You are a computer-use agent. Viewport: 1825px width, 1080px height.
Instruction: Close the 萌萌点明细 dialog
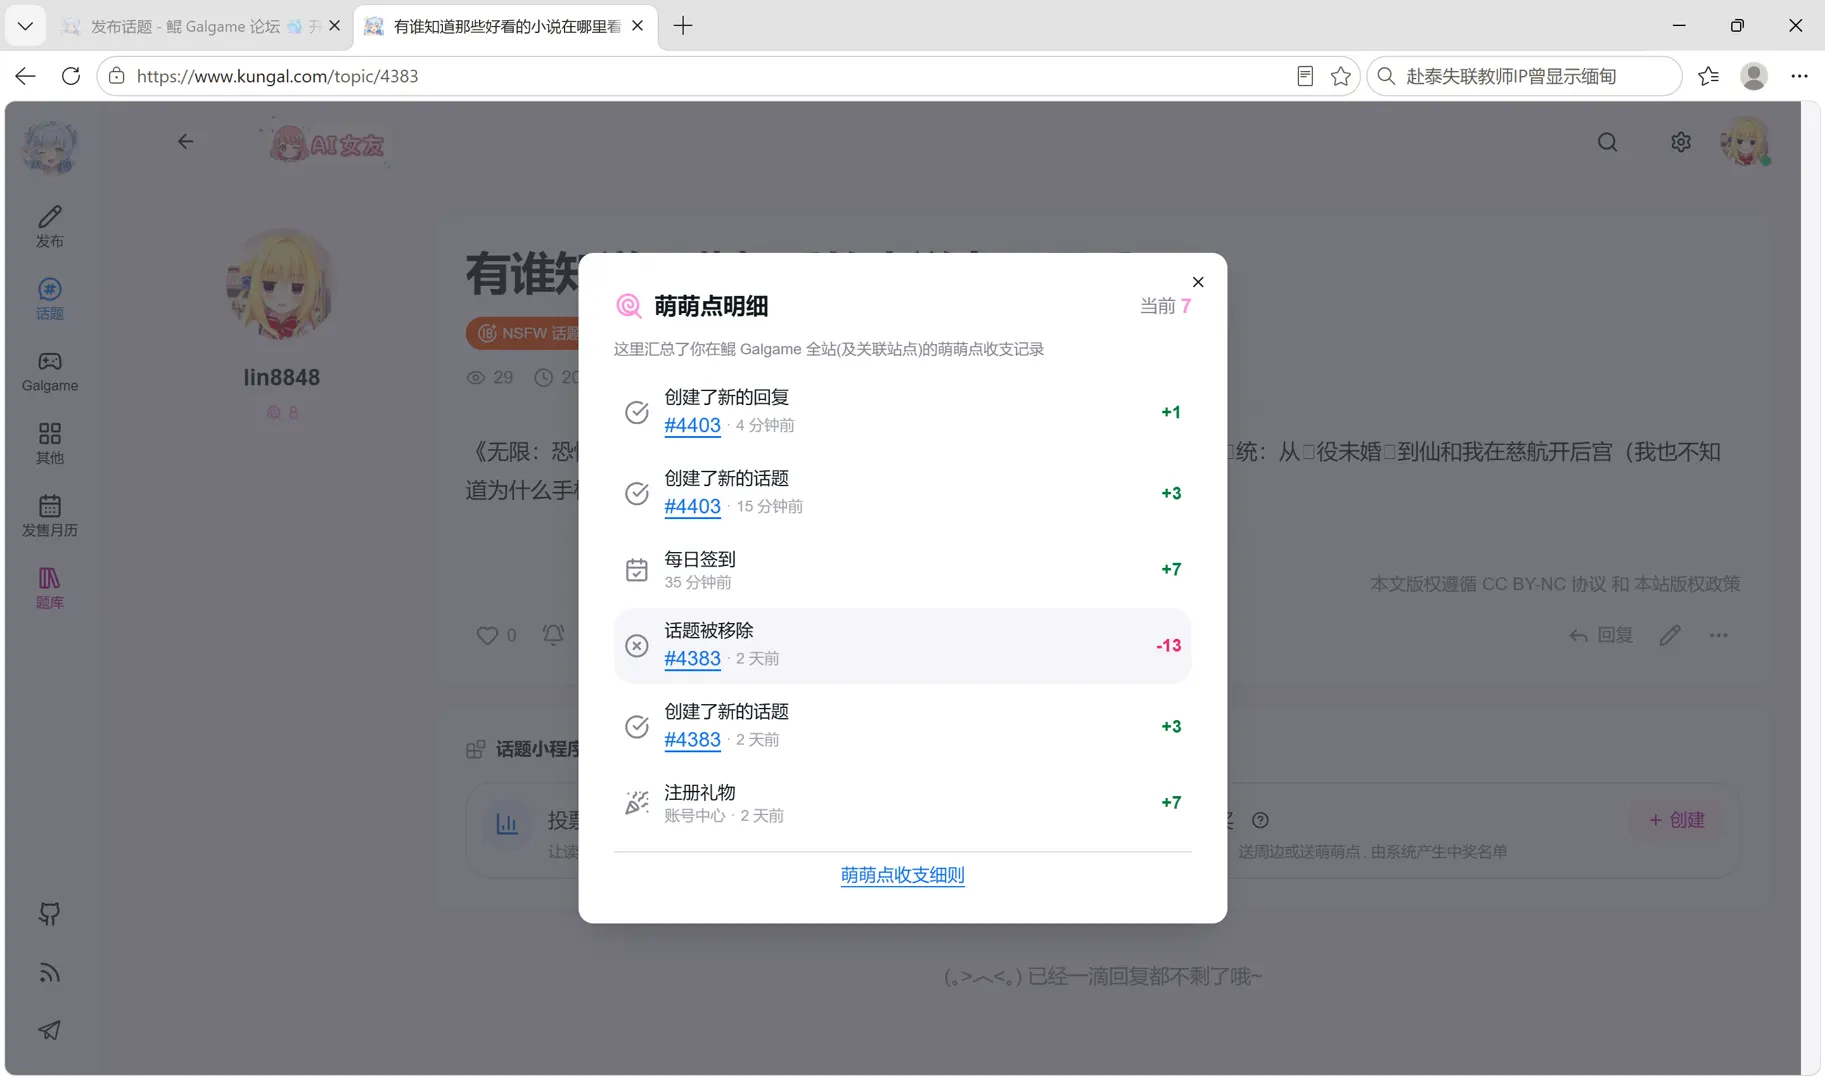click(x=1198, y=282)
